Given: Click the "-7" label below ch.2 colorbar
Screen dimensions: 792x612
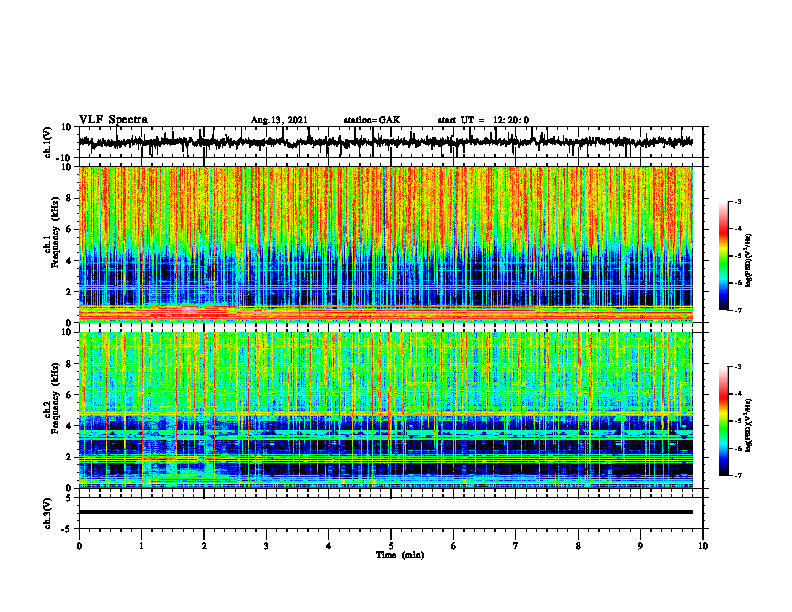Looking at the screenshot, I should pos(737,476).
